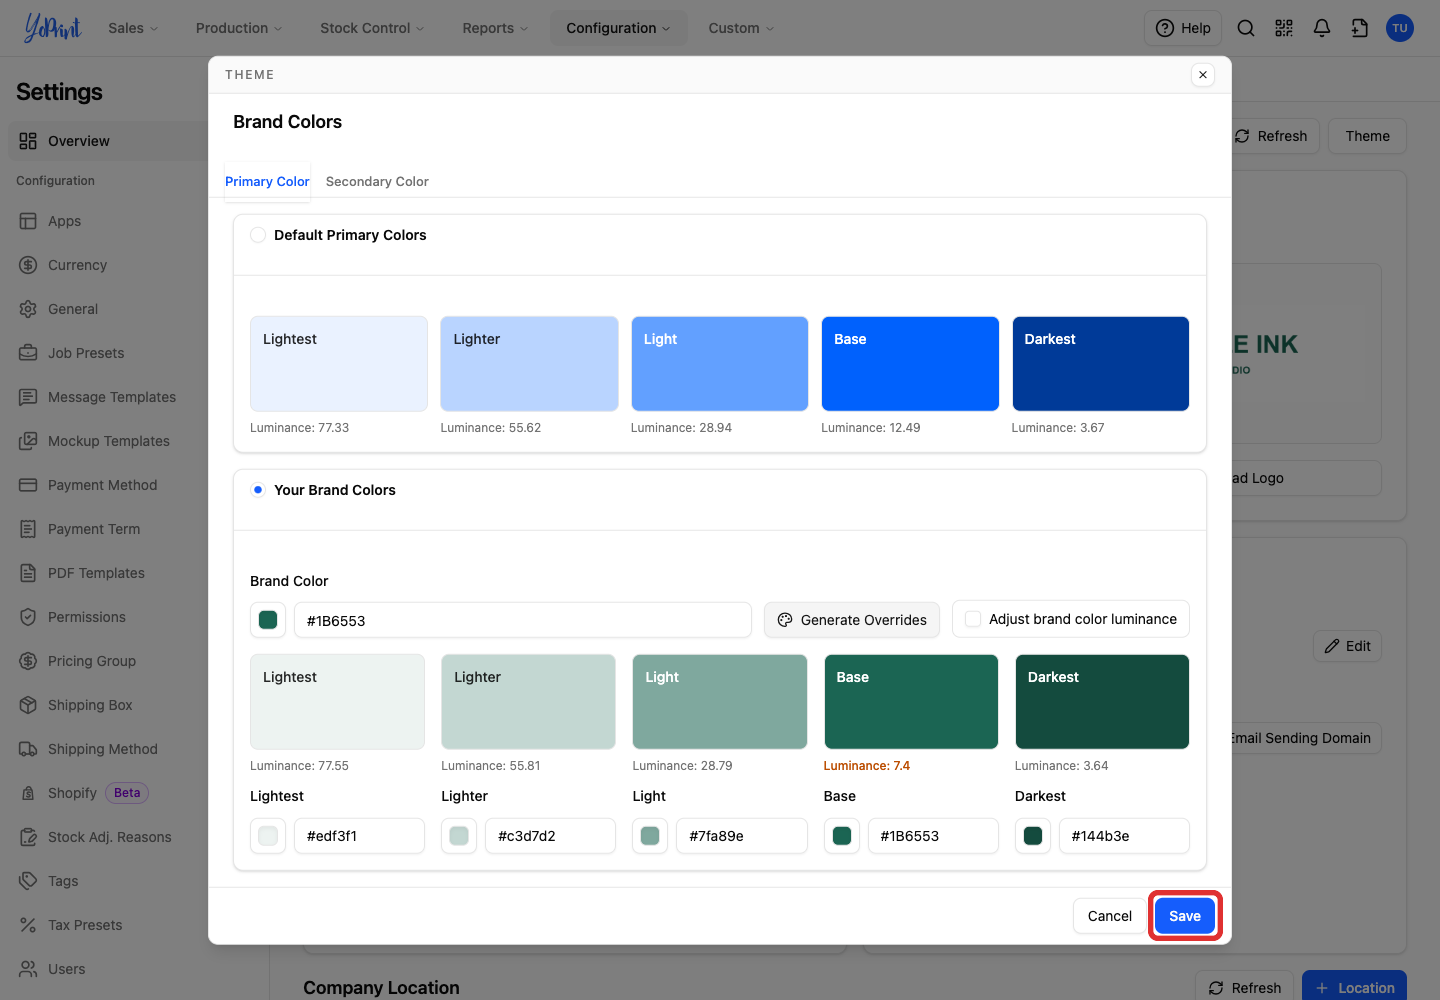The height and width of the screenshot is (1000, 1440).
Task: Edit the Lighter hex field #c3d7d2
Action: [551, 836]
